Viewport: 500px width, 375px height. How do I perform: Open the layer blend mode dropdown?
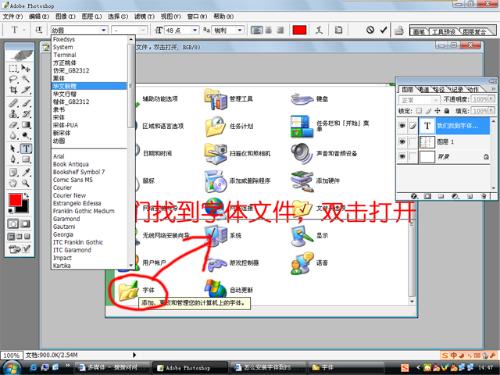pos(419,100)
